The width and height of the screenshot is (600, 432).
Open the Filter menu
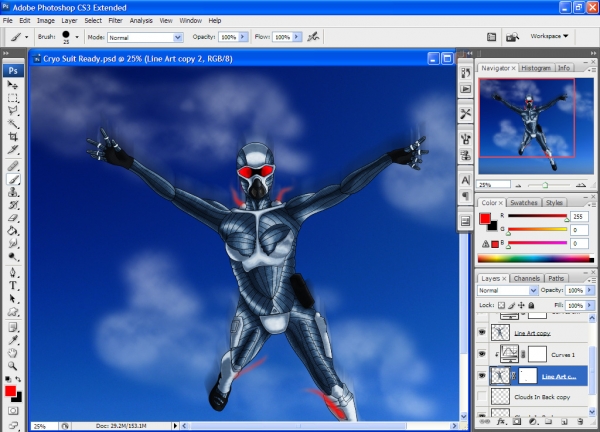(x=115, y=21)
